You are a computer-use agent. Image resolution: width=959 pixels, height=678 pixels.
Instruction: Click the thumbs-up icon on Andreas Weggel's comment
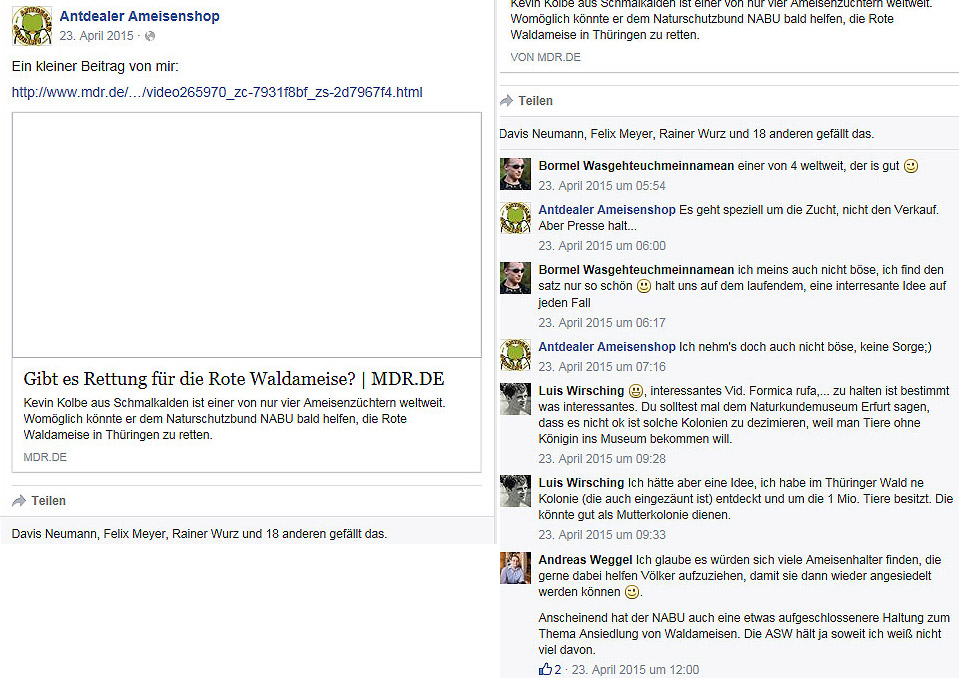click(545, 669)
